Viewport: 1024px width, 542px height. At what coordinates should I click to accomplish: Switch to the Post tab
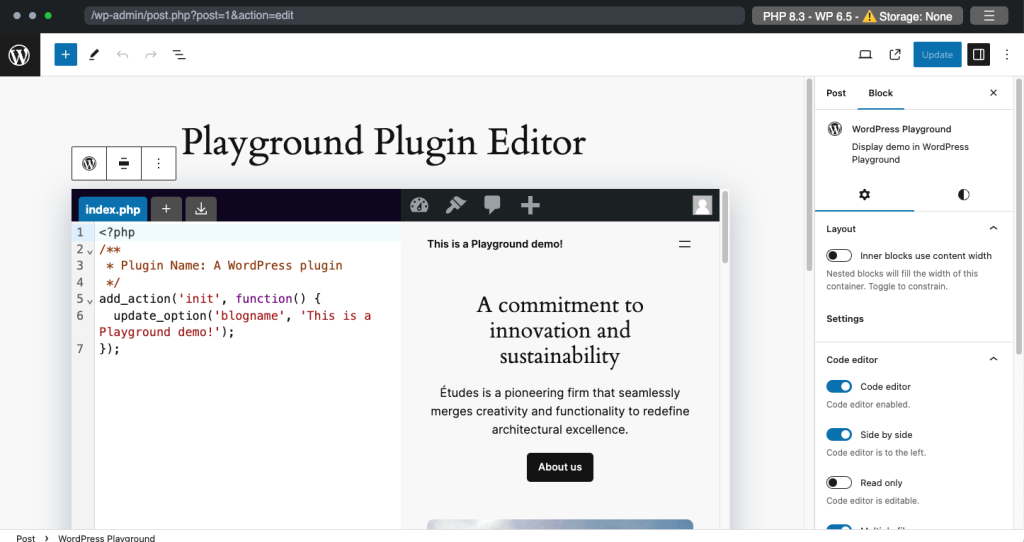point(836,93)
